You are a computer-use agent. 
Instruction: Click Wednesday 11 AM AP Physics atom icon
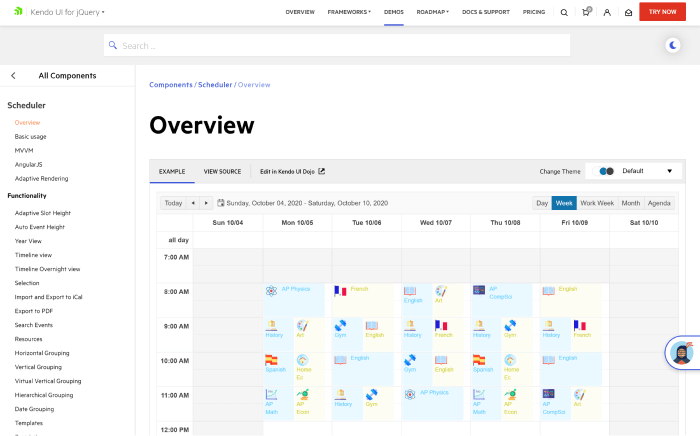pyautogui.click(x=410, y=394)
